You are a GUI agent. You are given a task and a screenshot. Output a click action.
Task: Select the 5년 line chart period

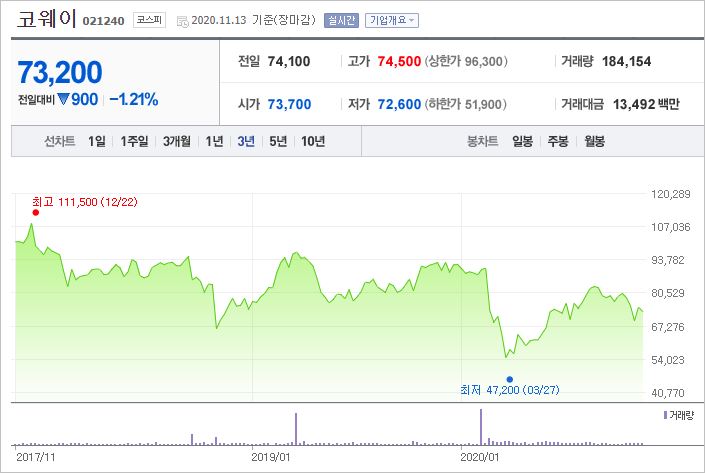pos(278,141)
